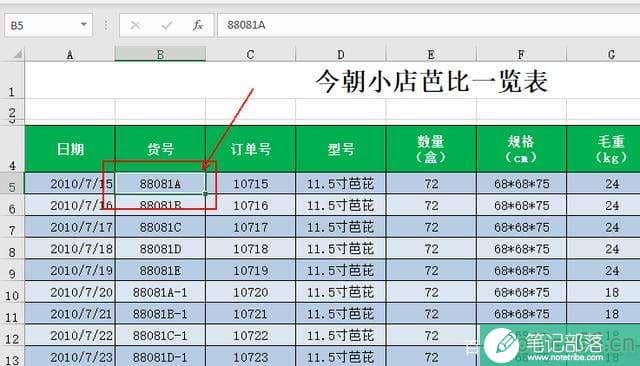Select row 10 header
Viewport: 640px width, 366px height.
point(12,293)
